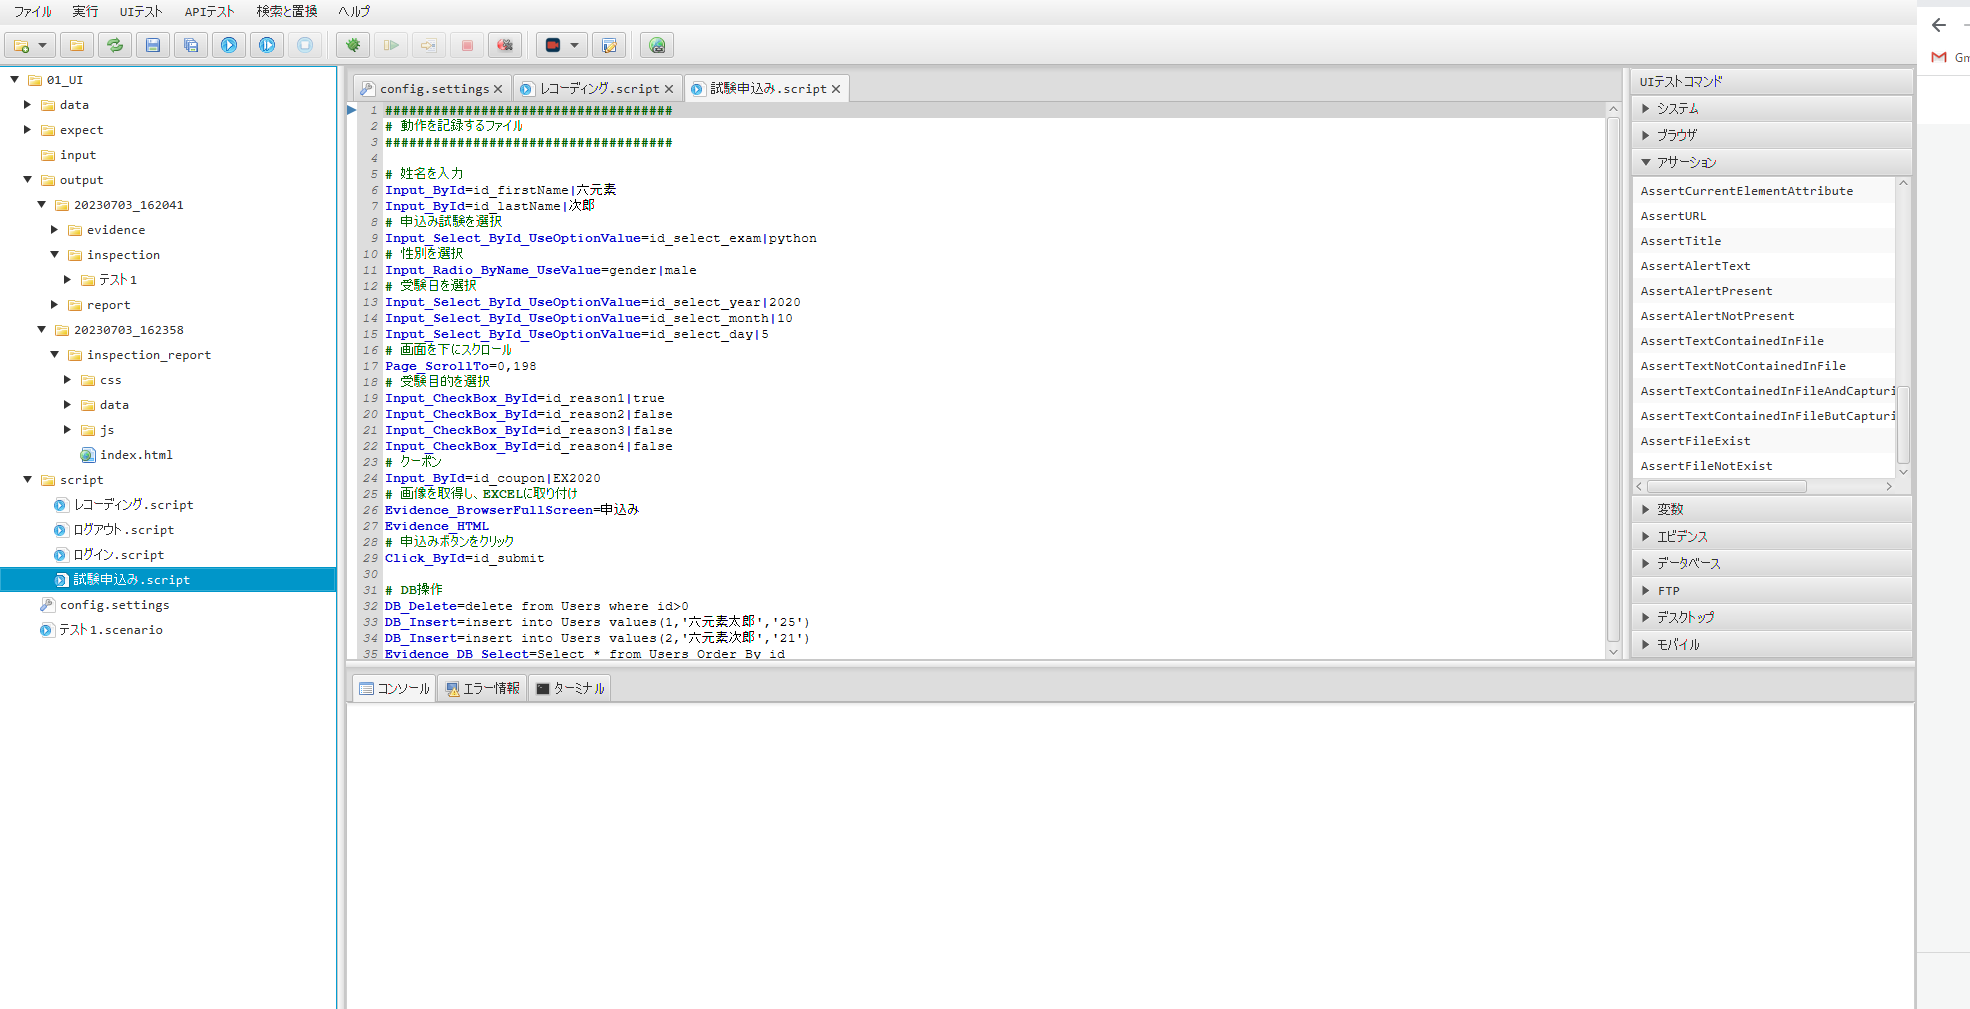Close the 試験申込み.script tab
1970x1009 pixels.
point(836,89)
